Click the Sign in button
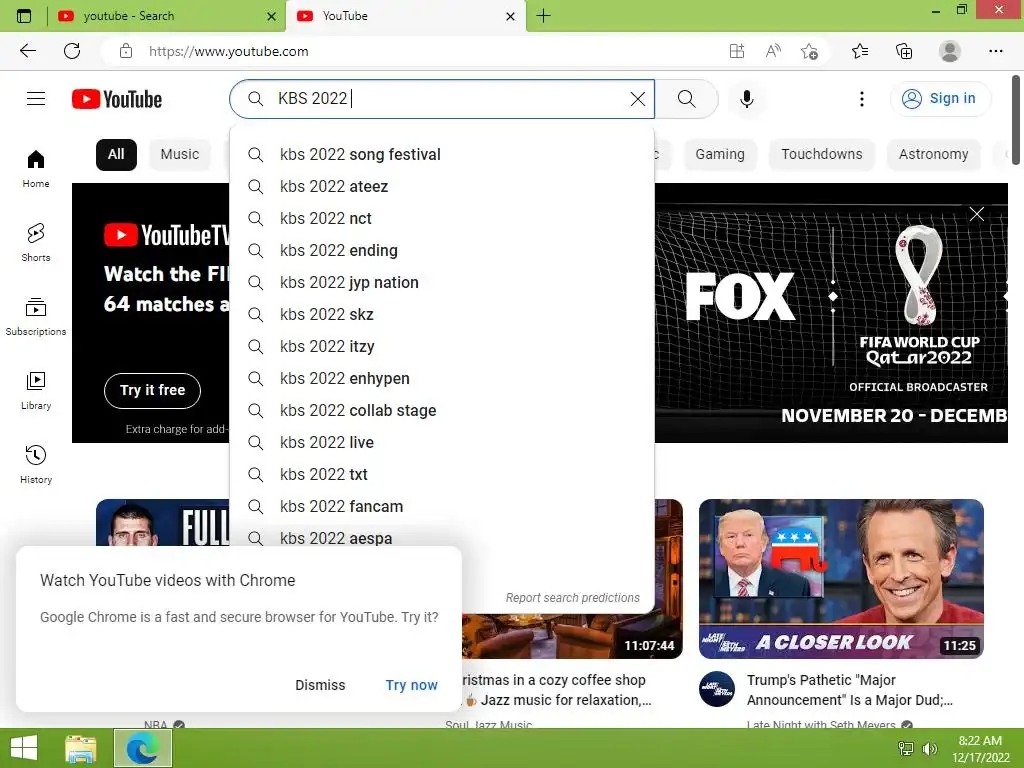This screenshot has height=768, width=1024. coord(940,99)
